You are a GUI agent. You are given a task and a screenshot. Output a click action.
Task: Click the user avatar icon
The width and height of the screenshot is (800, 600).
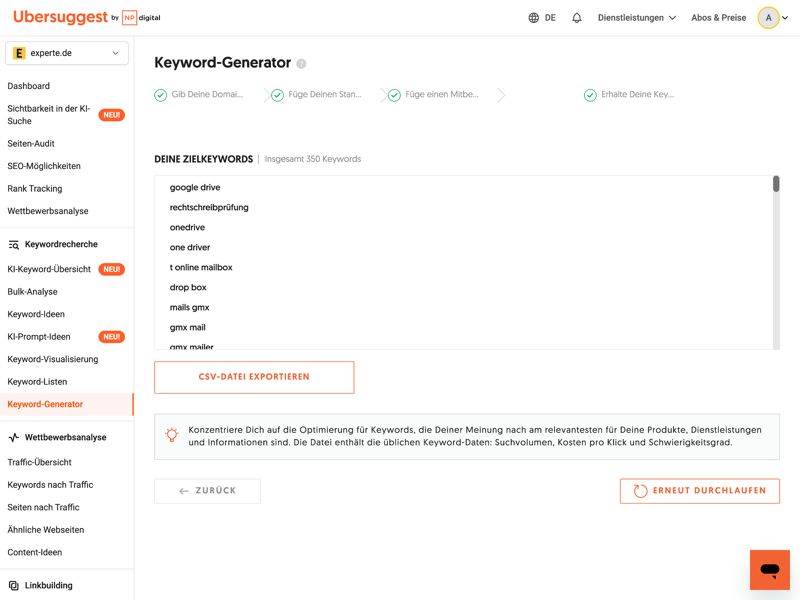tap(768, 18)
